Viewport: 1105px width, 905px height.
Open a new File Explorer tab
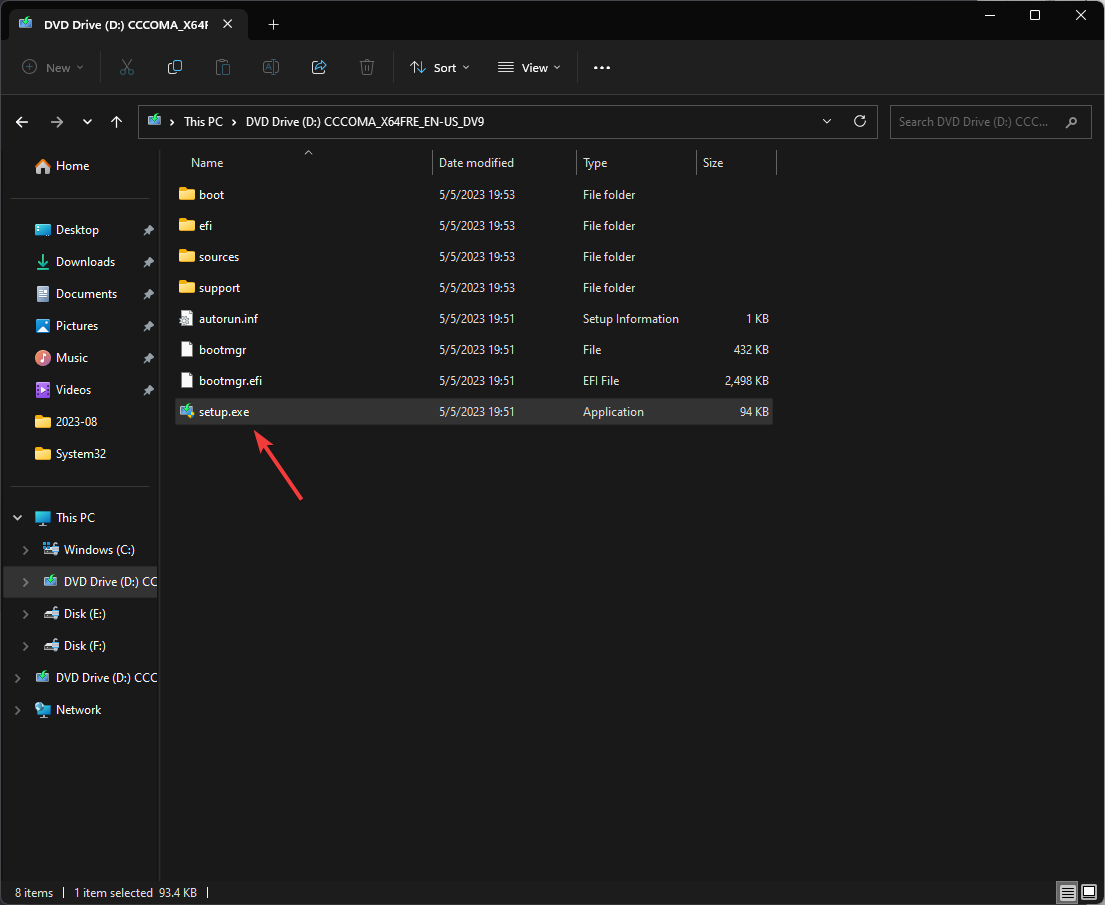pos(273,24)
